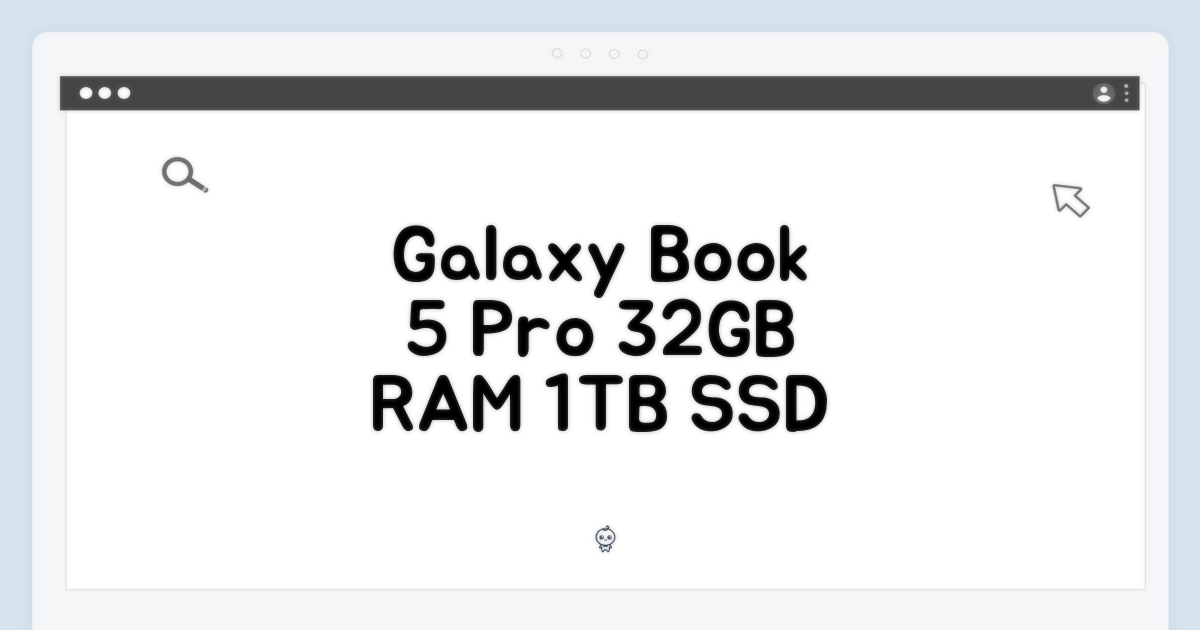Viewport: 1200px width, 630px height.
Task: Click the small mascot icon below the title
Action: point(605,540)
